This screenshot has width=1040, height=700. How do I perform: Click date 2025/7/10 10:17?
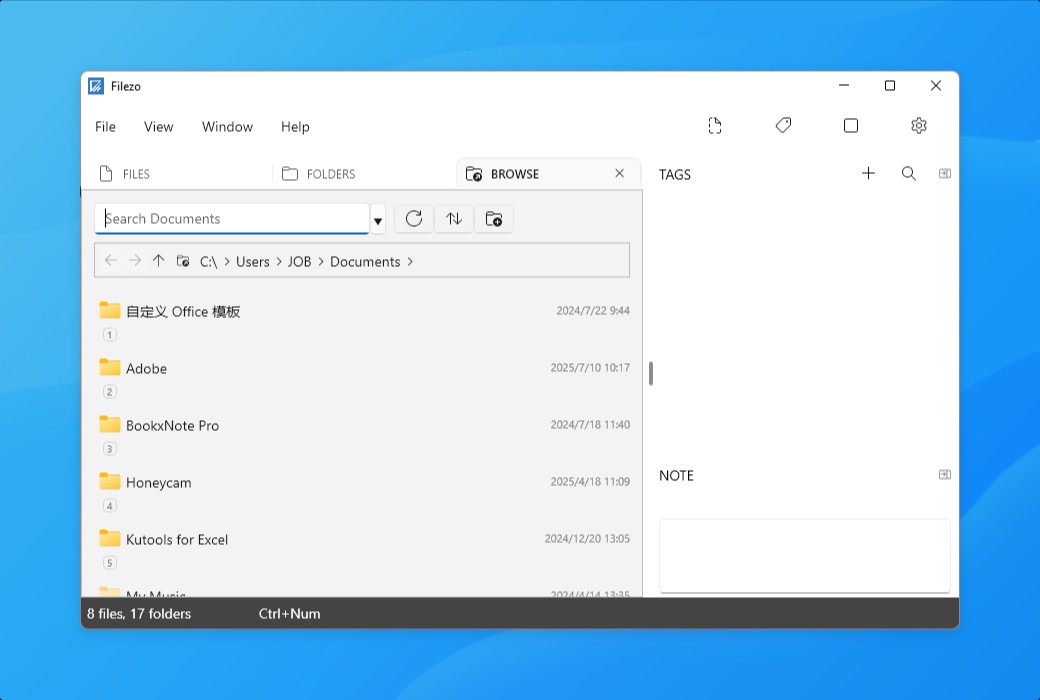[x=590, y=368]
